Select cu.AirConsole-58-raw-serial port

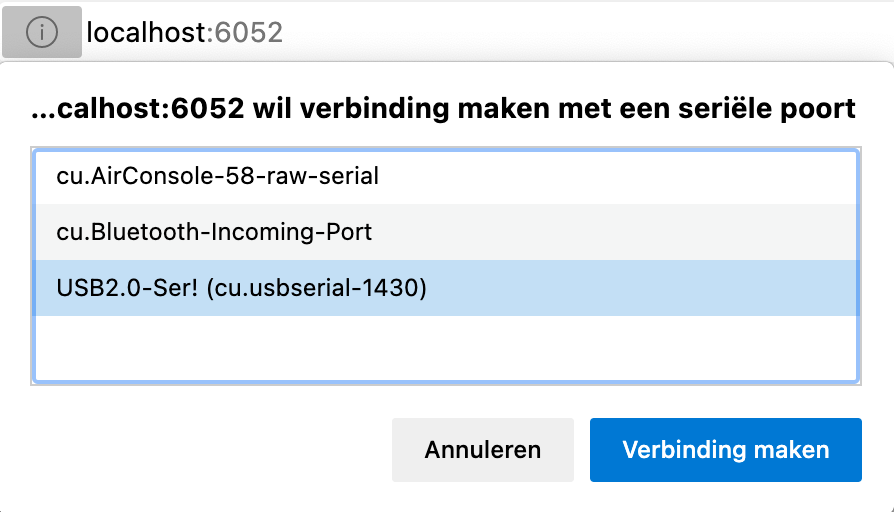pos(446,176)
